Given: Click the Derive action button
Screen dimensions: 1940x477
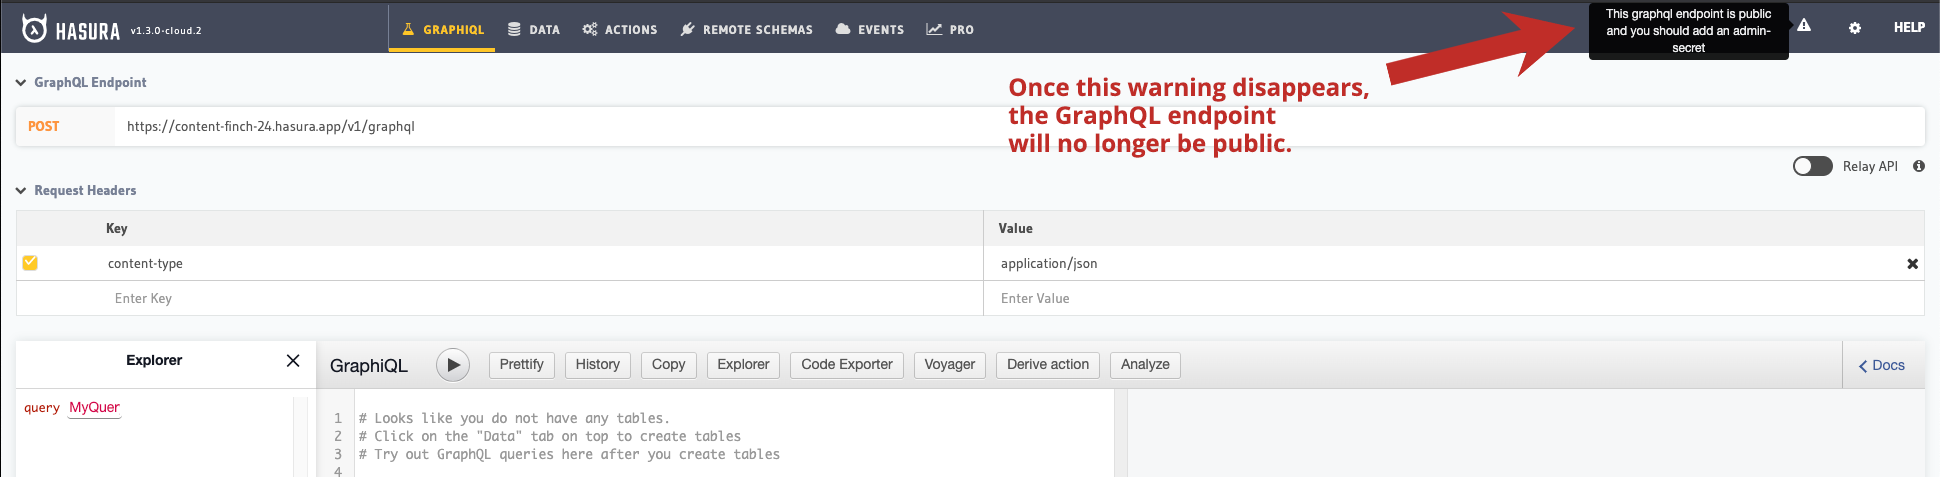Looking at the screenshot, I should 1048,365.
